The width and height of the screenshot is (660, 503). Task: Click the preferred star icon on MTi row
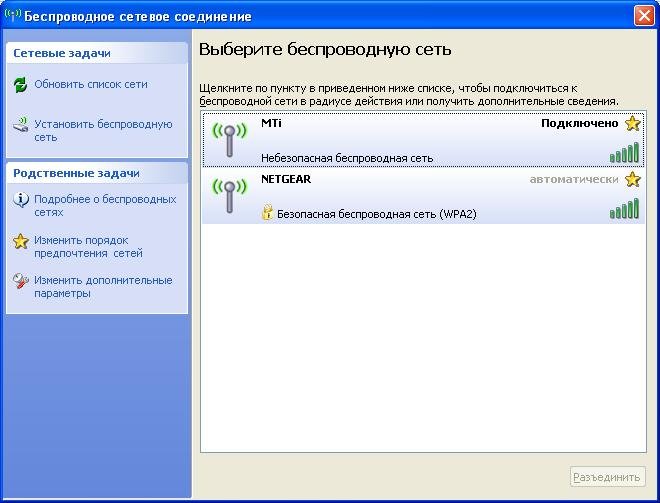632,123
